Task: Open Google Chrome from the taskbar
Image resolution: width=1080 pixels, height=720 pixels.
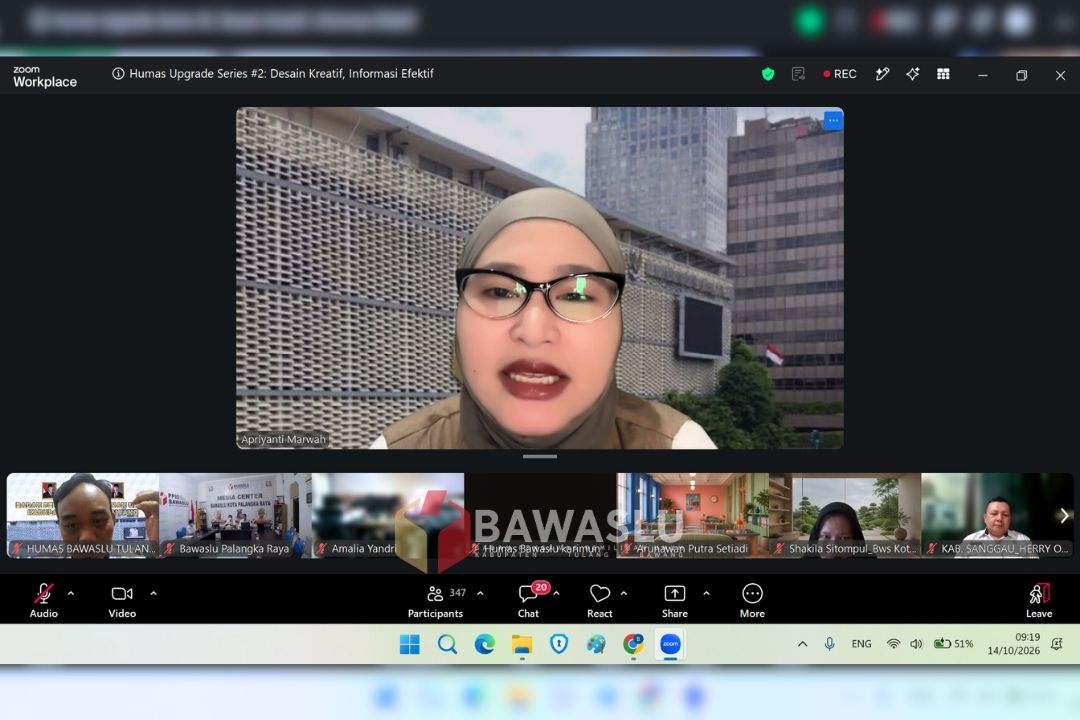Action: click(633, 644)
